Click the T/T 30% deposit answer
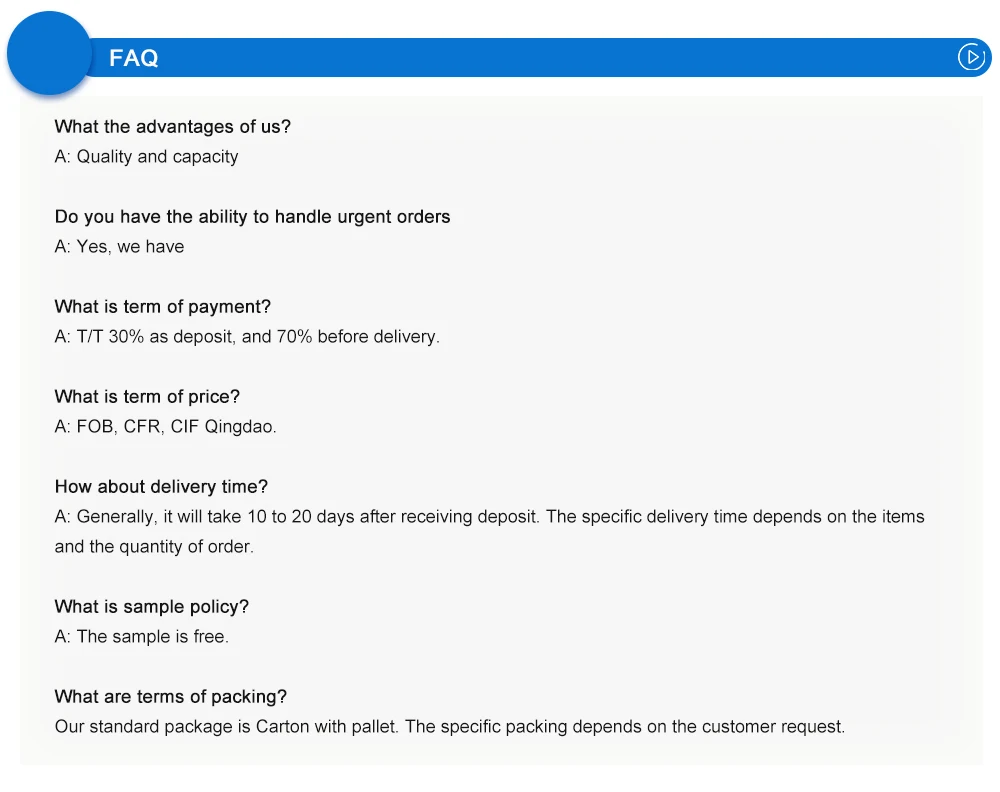Screen dimensions: 1000x792 [247, 337]
